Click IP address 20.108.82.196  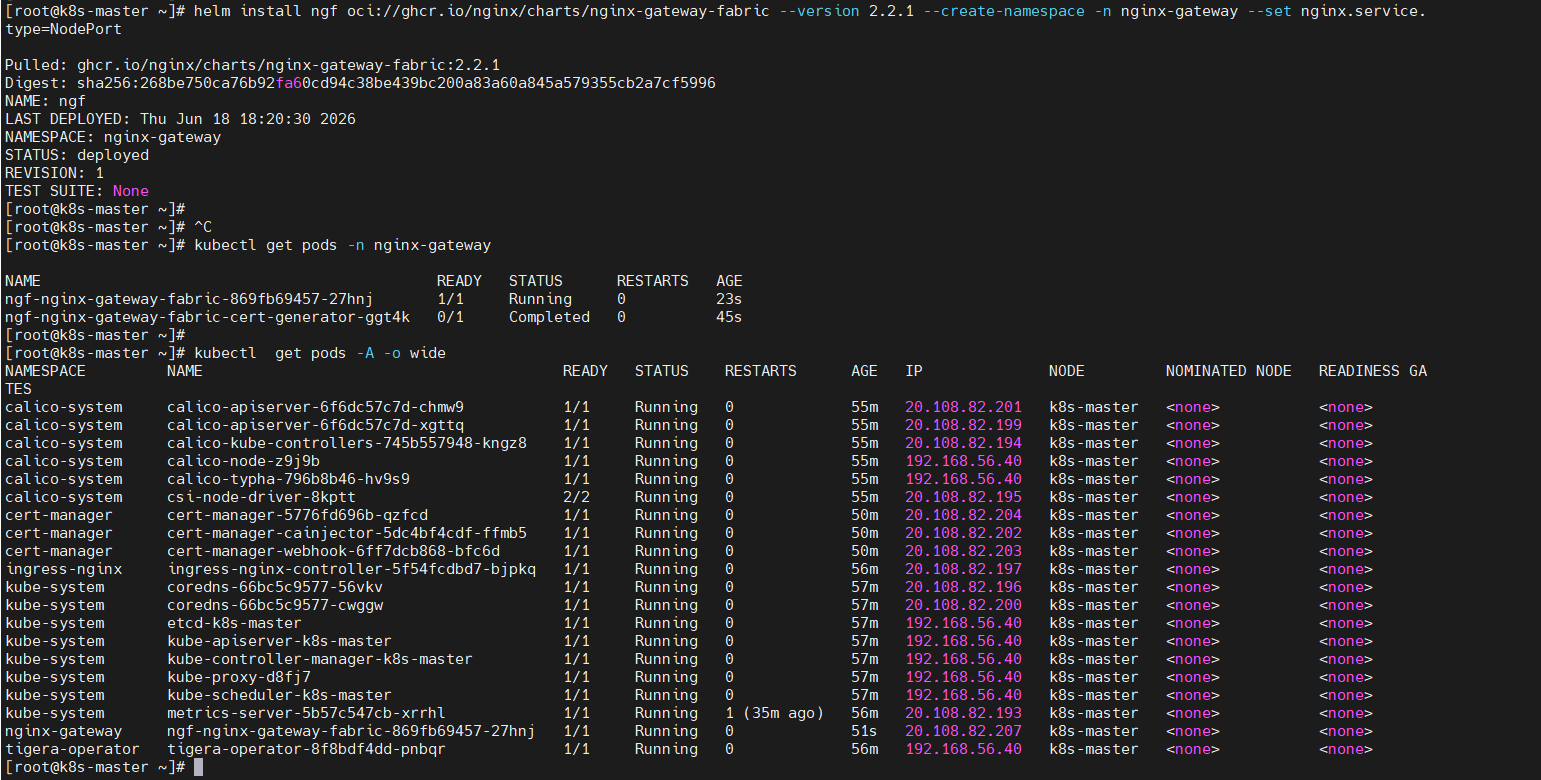(963, 587)
